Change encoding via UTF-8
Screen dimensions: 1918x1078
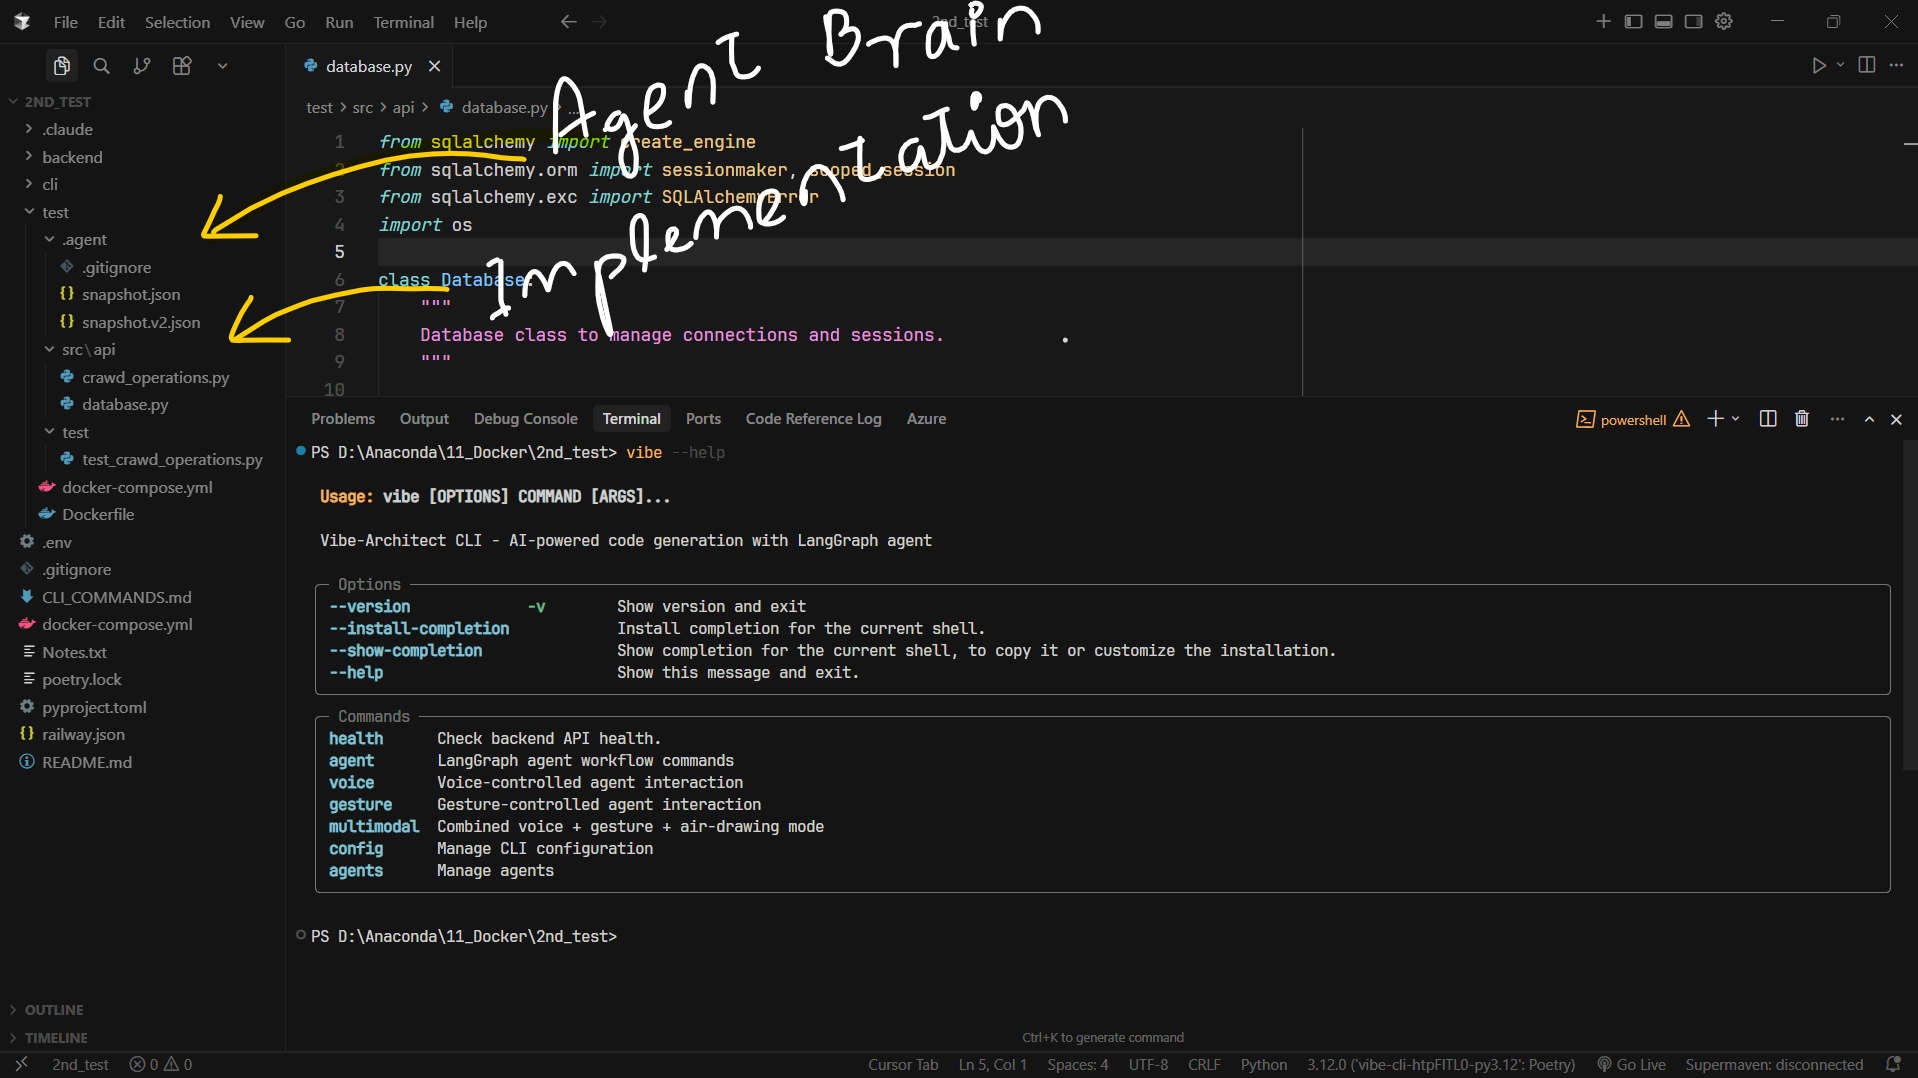[1148, 1065]
